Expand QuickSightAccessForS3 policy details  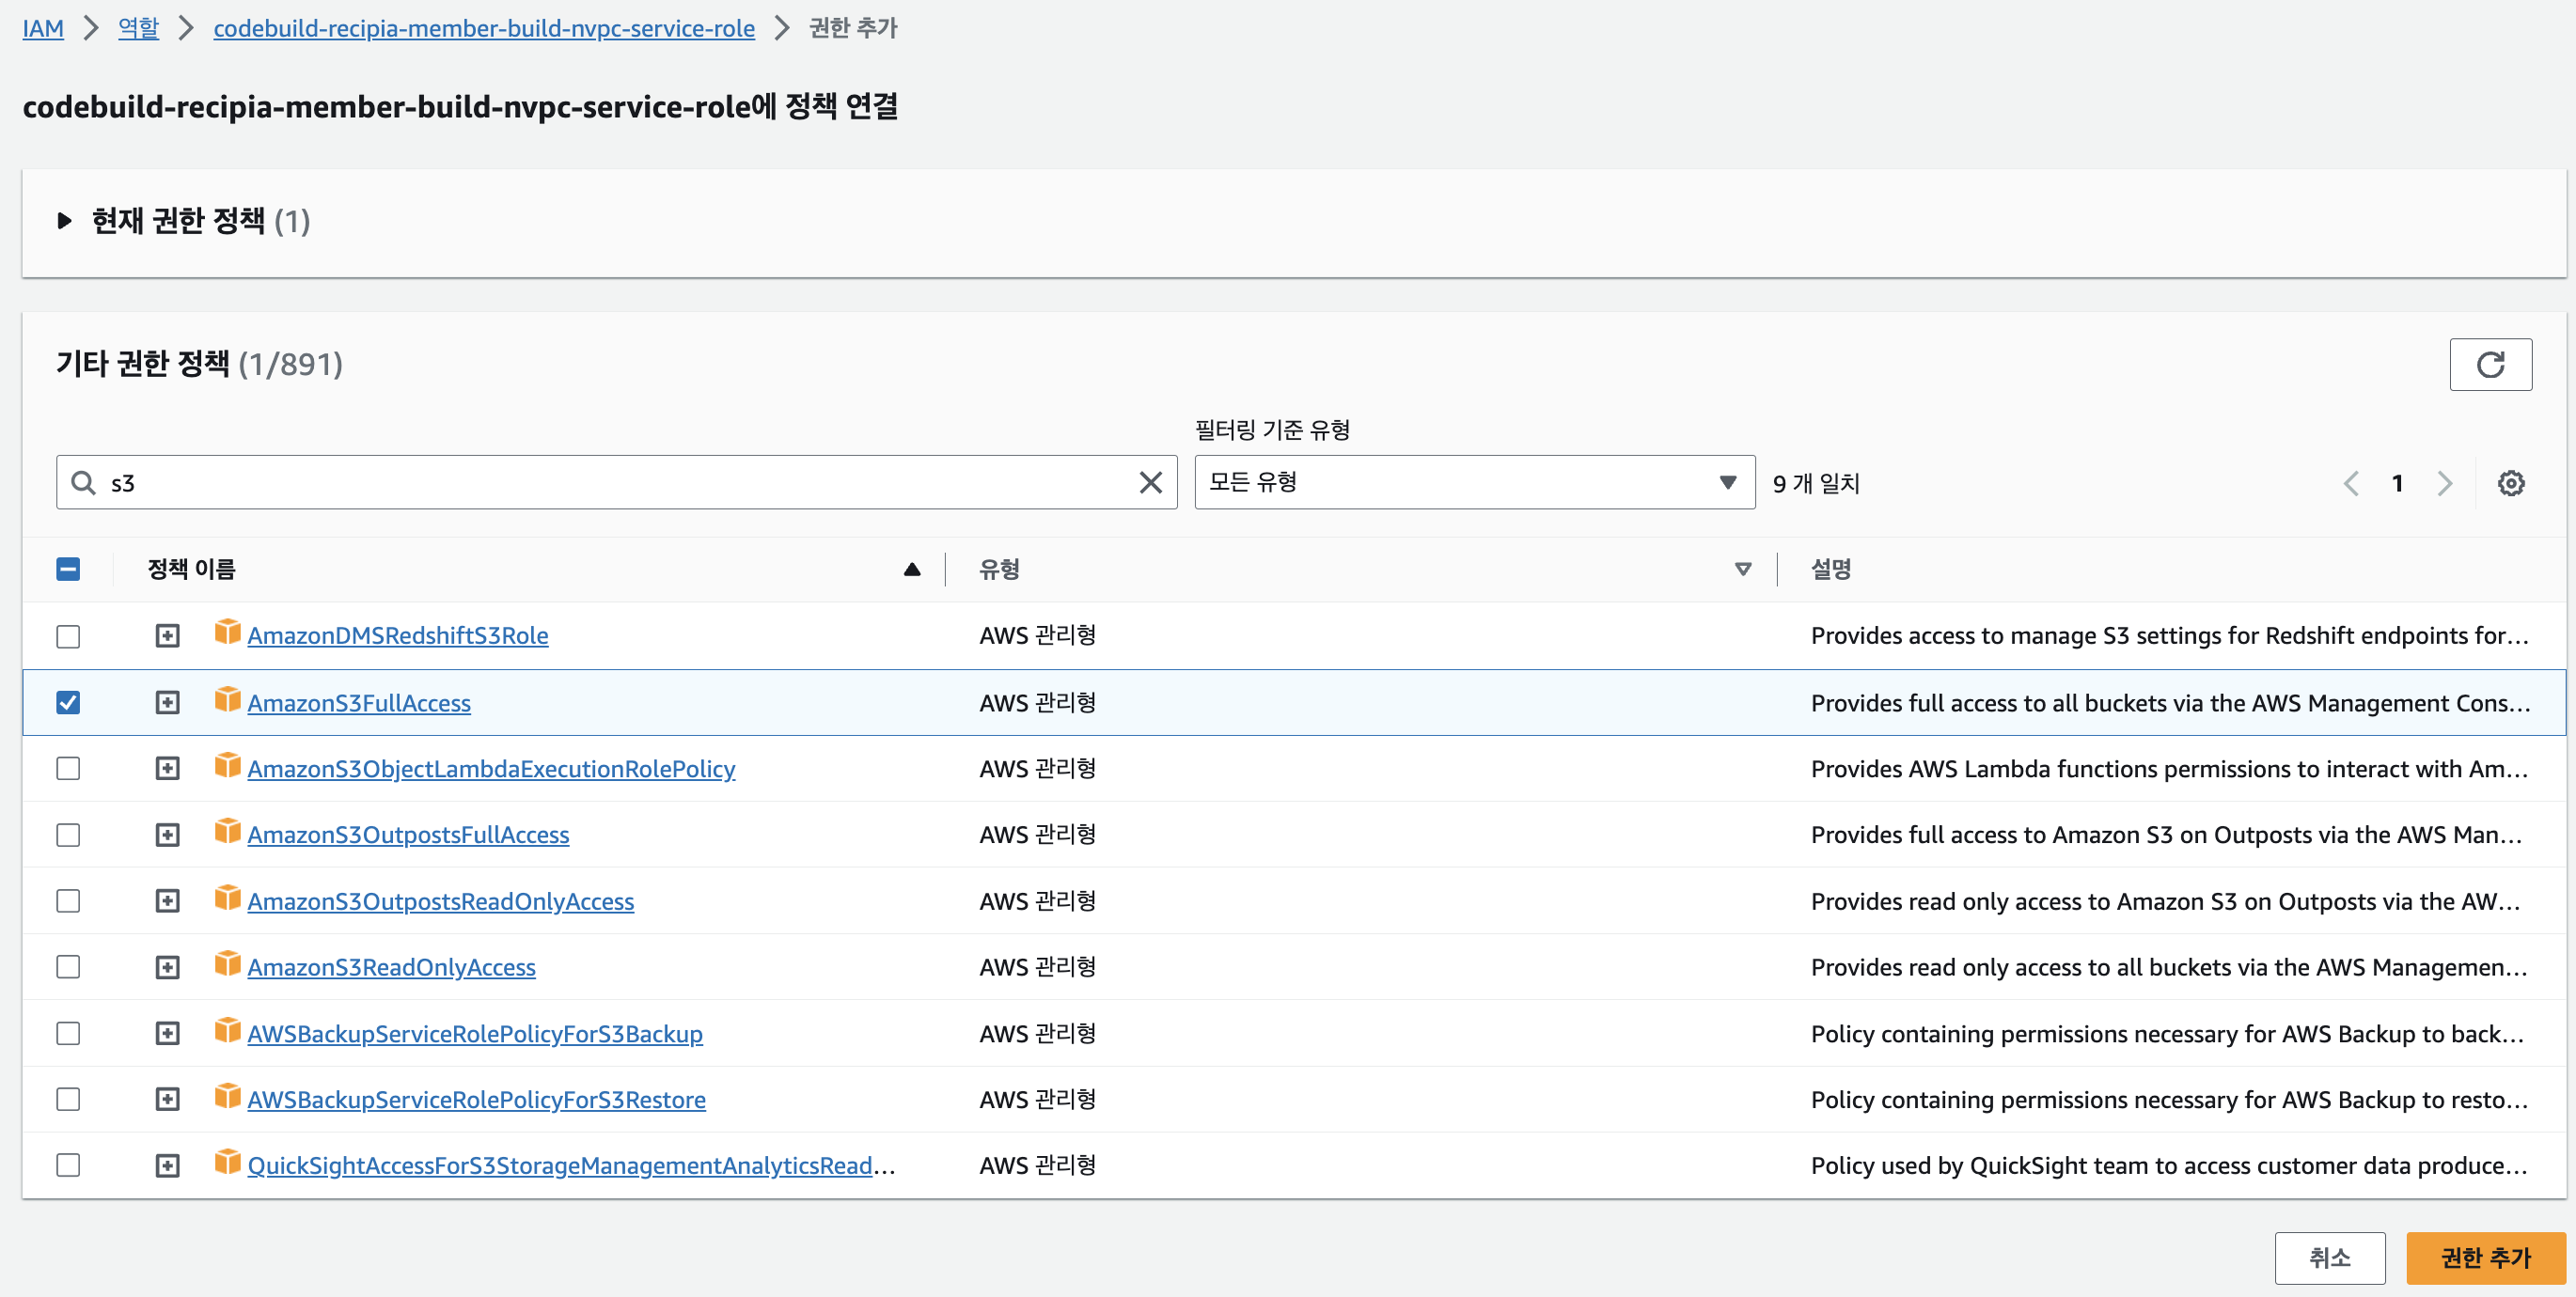(x=167, y=1165)
